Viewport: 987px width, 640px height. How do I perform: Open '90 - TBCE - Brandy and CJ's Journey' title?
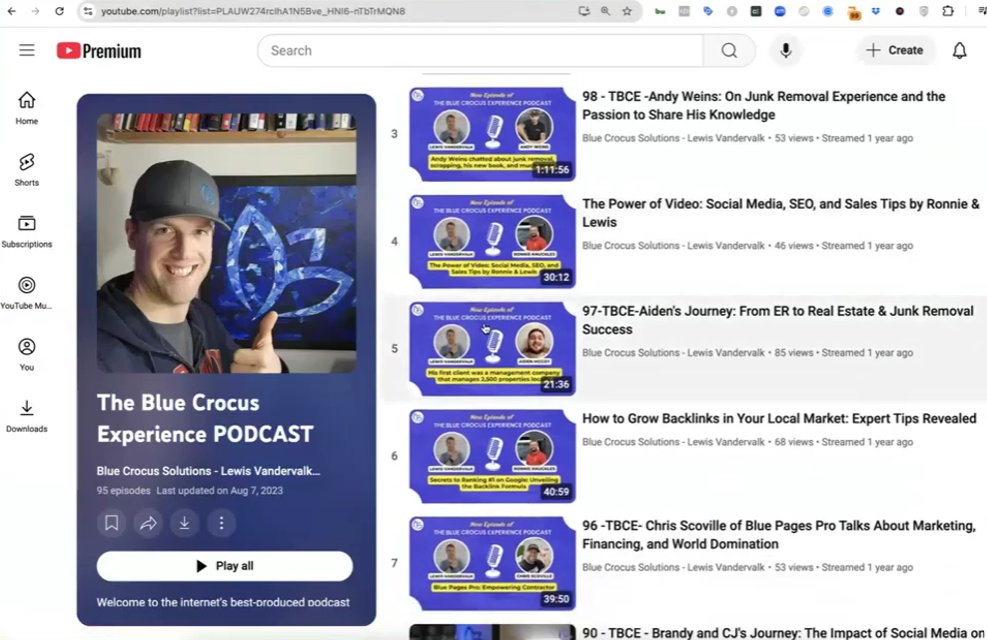pyautogui.click(x=783, y=632)
